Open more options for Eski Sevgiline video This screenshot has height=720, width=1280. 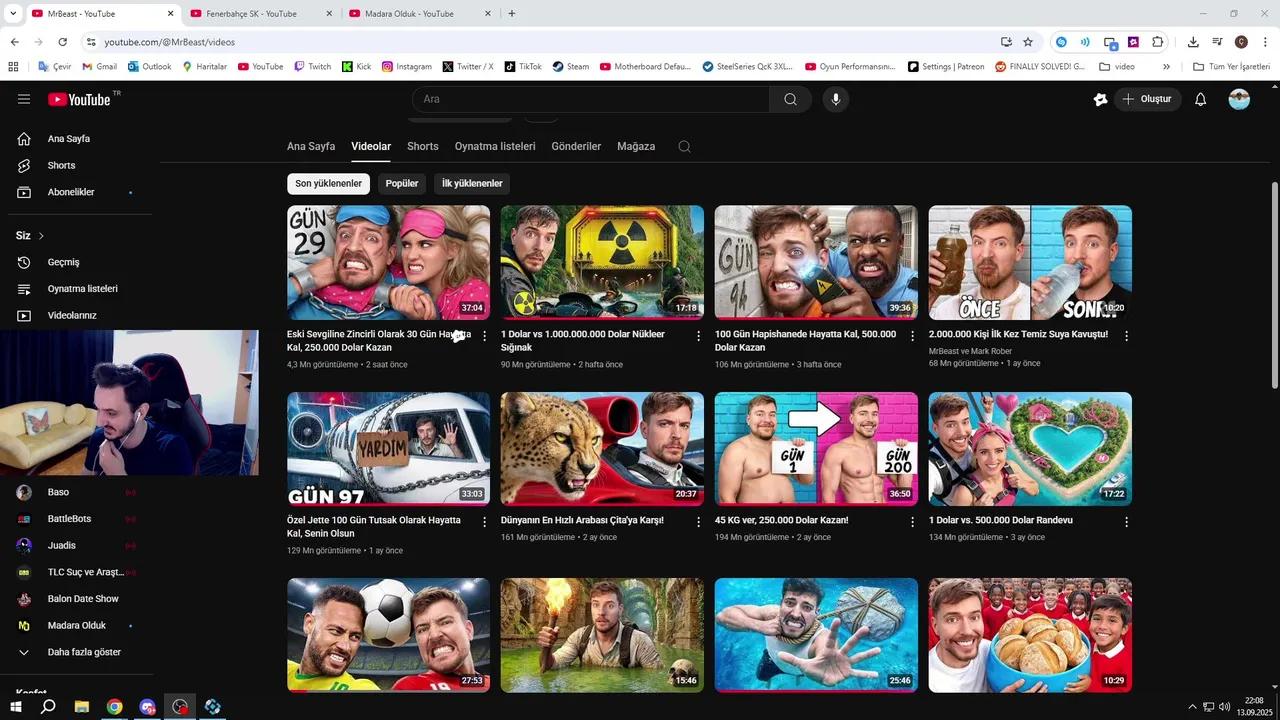pos(485,336)
